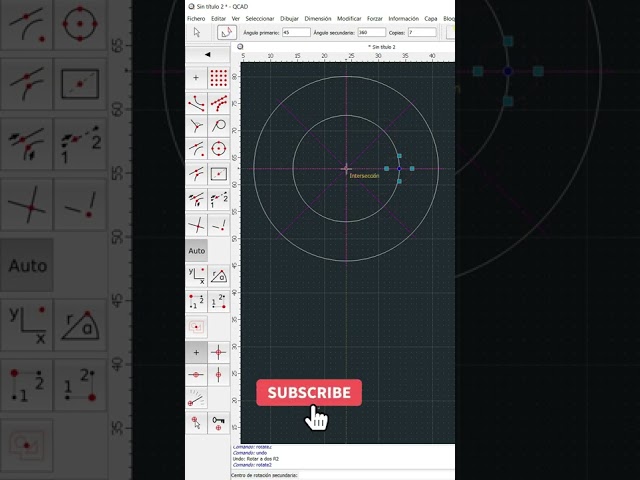Click the Ángulo secundario input field

click(x=371, y=32)
